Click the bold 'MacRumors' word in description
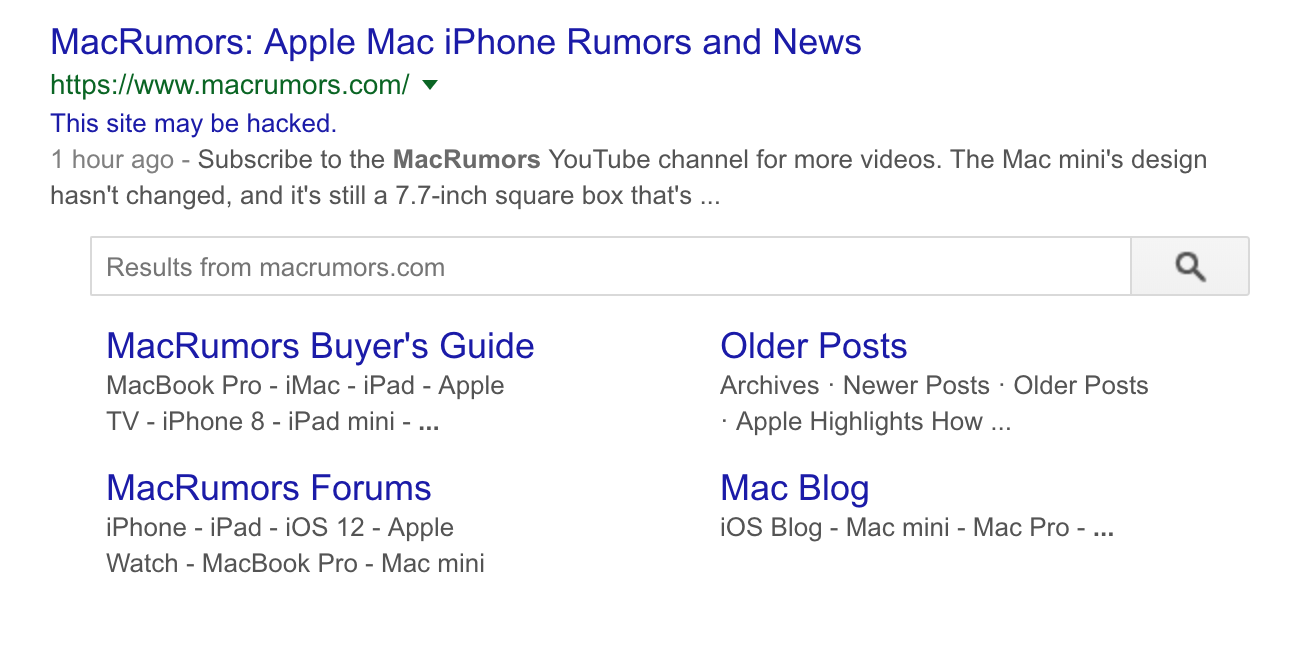 pos(466,159)
